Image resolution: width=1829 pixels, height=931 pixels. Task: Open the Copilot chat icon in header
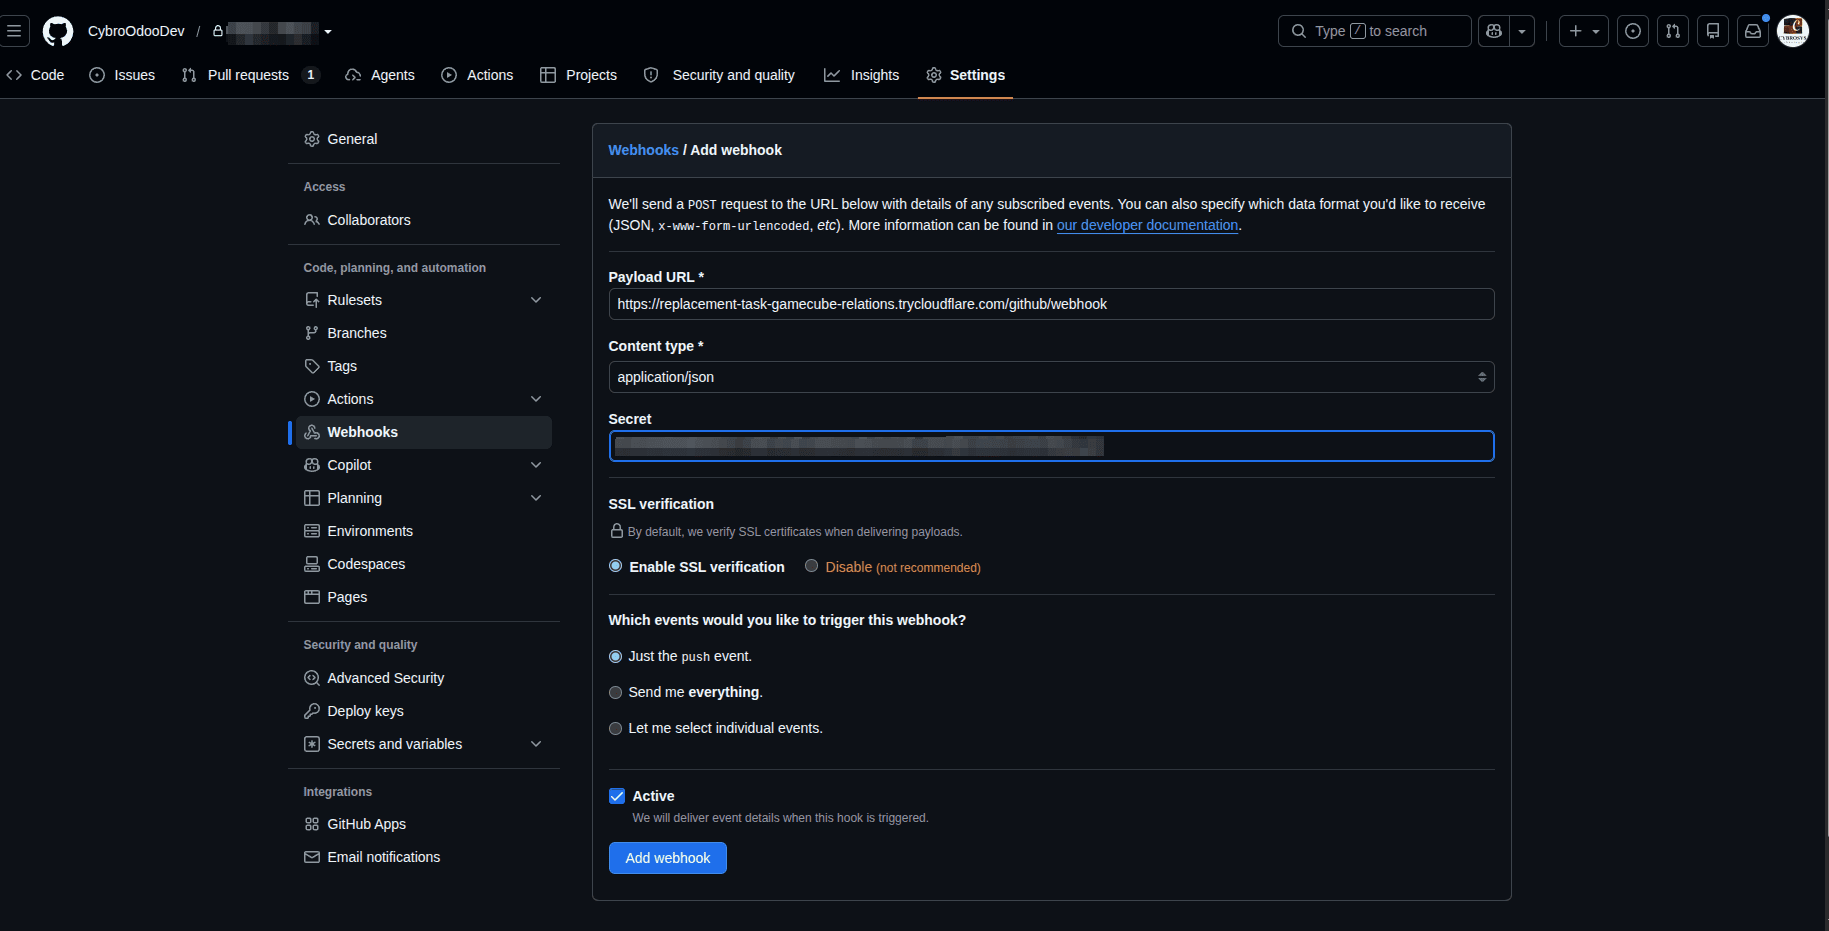point(1494,31)
